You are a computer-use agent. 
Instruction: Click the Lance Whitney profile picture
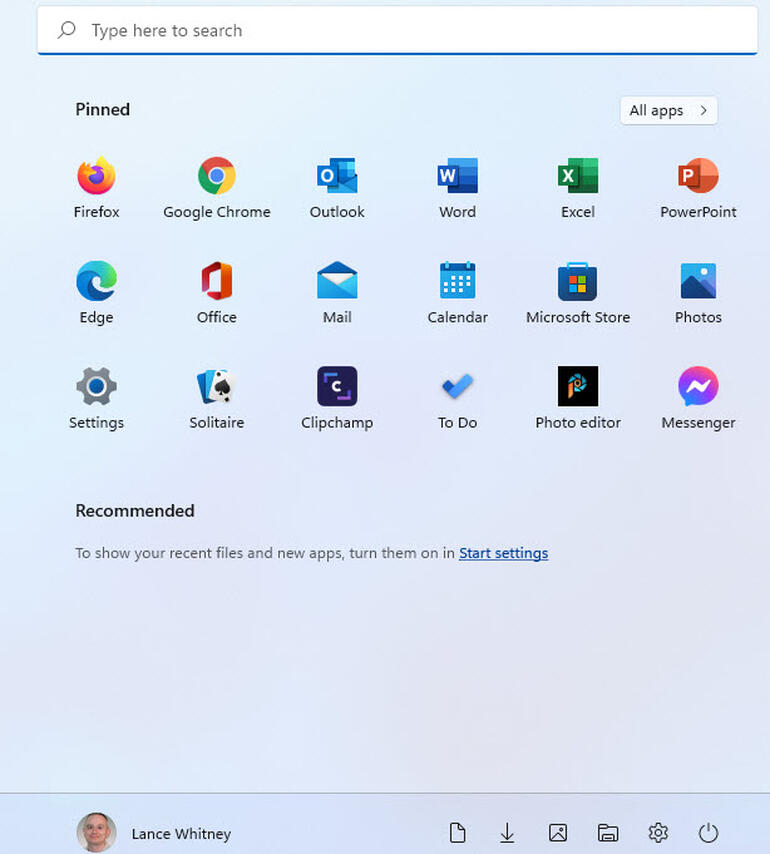point(96,832)
